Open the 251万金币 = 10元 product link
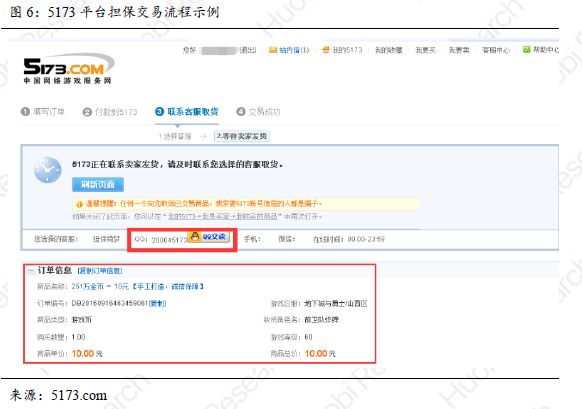 click(x=138, y=287)
